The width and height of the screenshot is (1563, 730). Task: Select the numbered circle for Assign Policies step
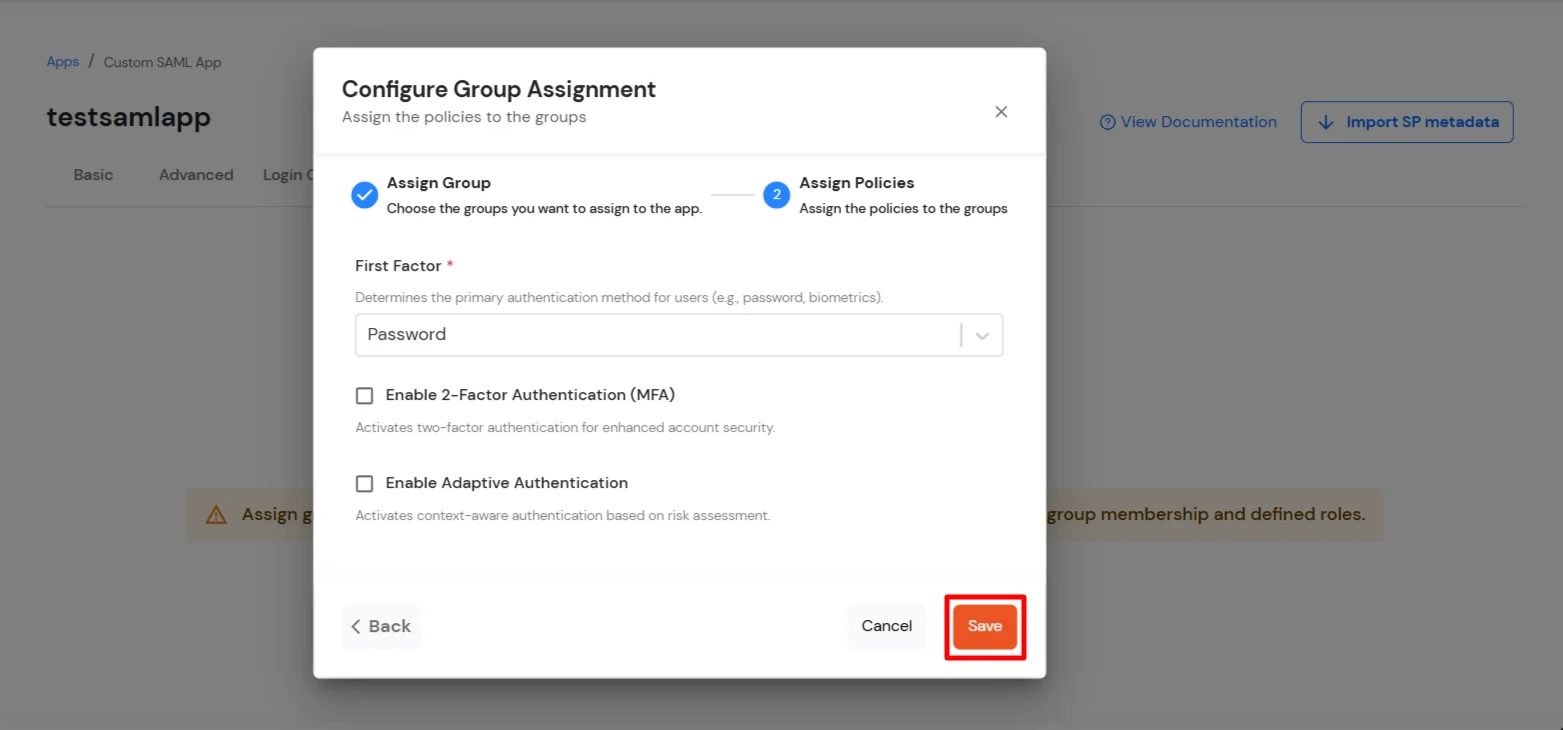point(777,195)
